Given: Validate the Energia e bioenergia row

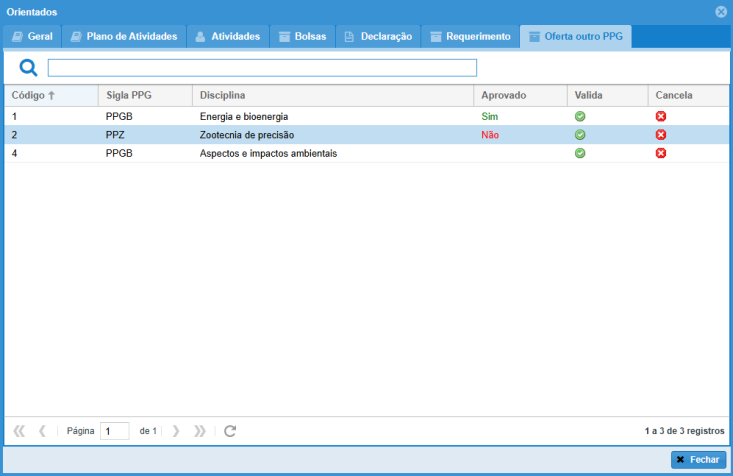Looking at the screenshot, I should tap(580, 117).
